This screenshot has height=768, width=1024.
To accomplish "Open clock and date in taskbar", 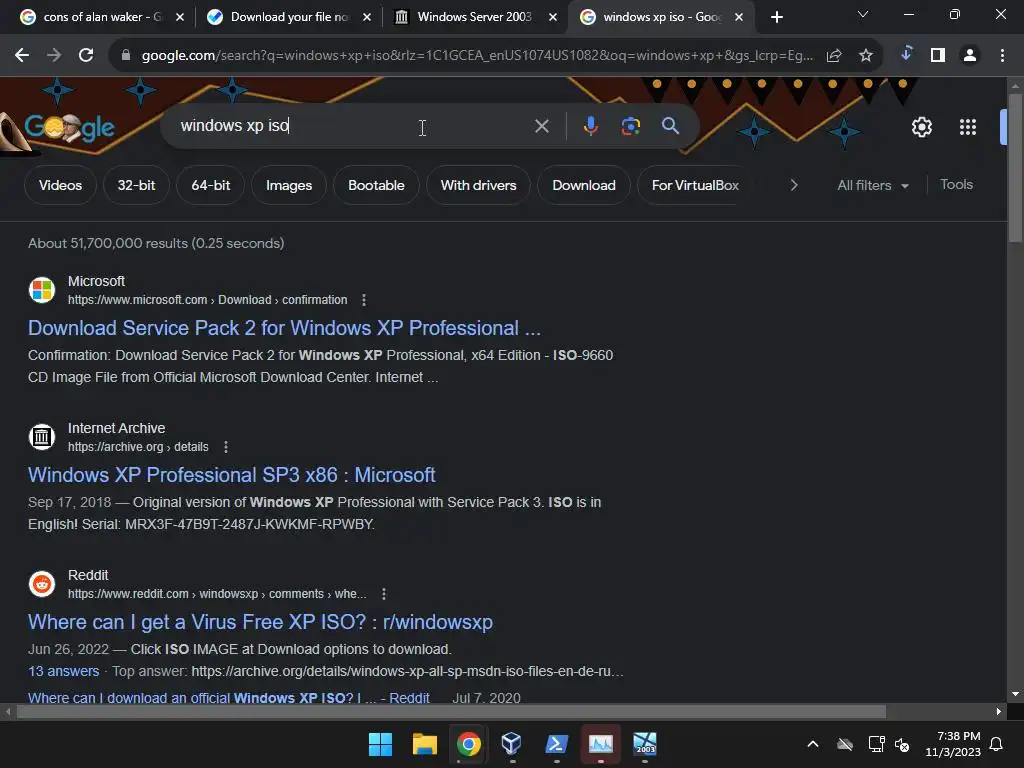I will [x=952, y=744].
